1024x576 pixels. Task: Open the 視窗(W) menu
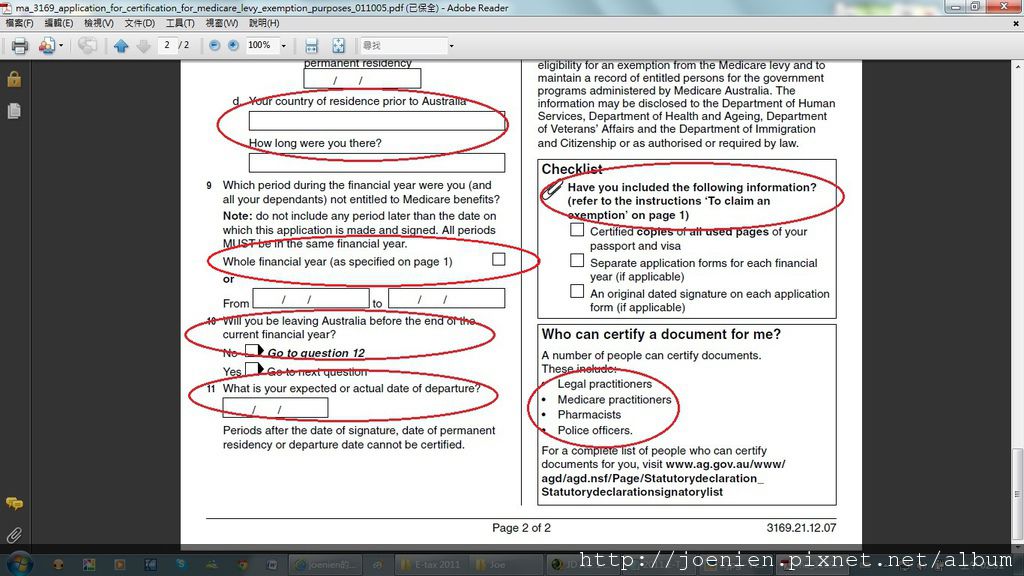pyautogui.click(x=222, y=23)
